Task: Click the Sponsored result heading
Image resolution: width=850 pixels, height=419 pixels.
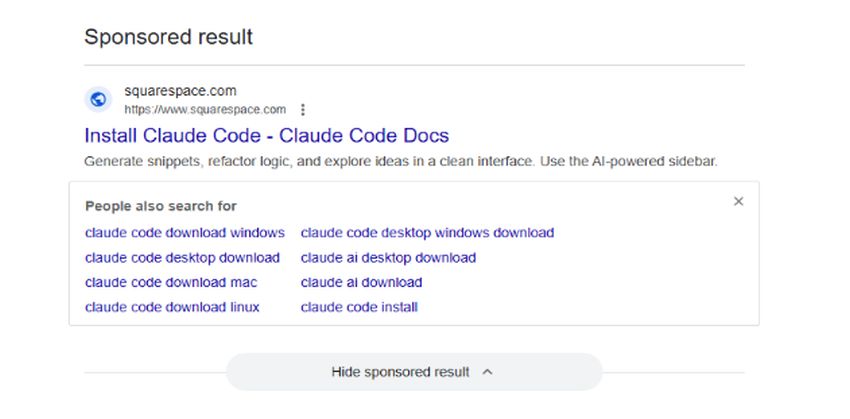Action: [168, 38]
